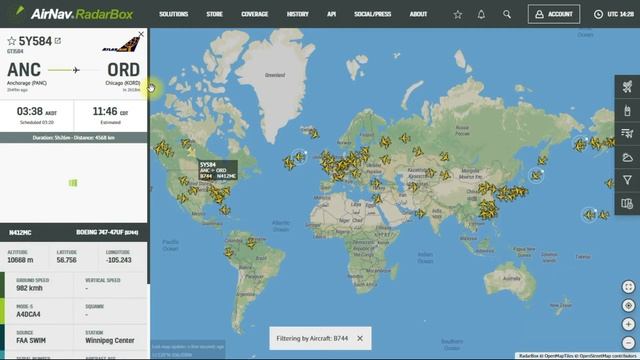The height and width of the screenshot is (360, 640).
Task: Click the Boeing 747-47UF aircraft type
Action: pos(107,232)
